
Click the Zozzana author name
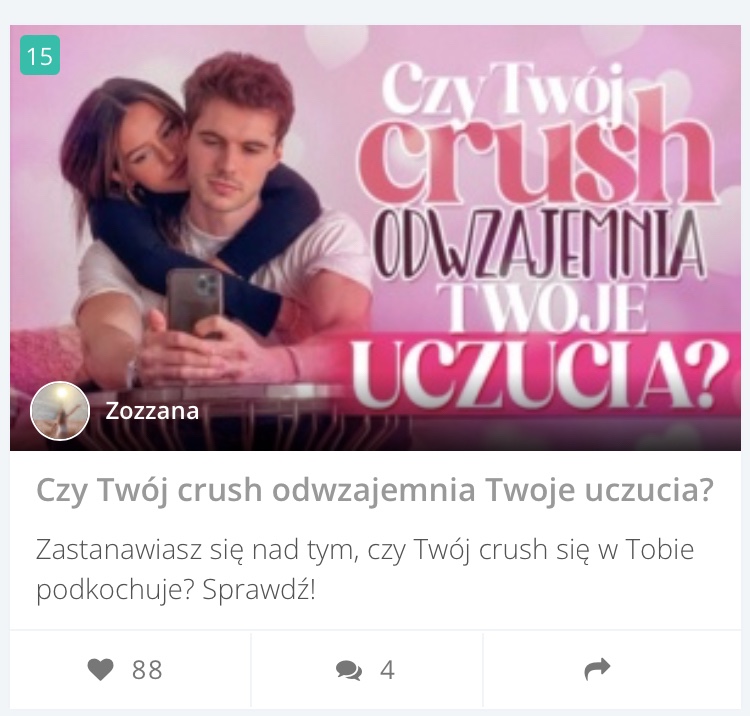click(x=152, y=411)
